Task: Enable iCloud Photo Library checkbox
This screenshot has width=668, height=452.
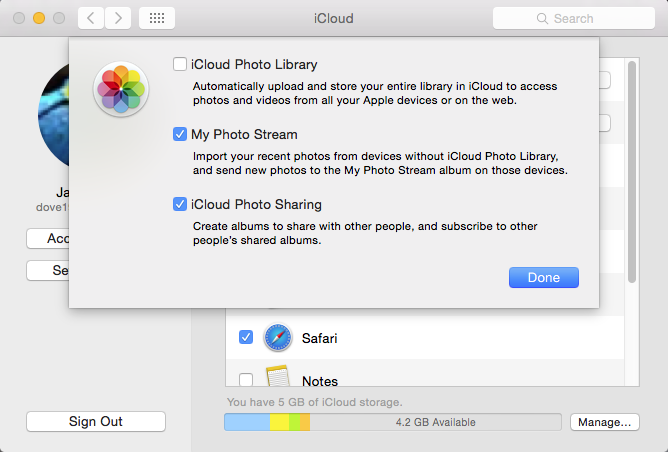Action: click(180, 64)
